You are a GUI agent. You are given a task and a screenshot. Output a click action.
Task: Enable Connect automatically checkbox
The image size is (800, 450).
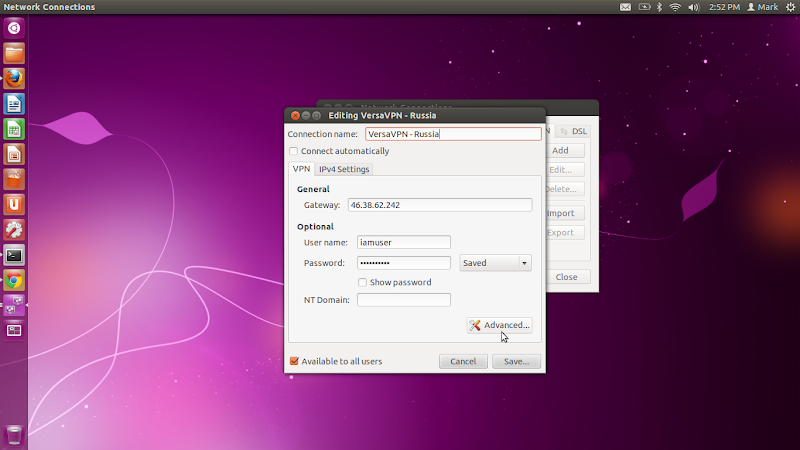tap(293, 151)
